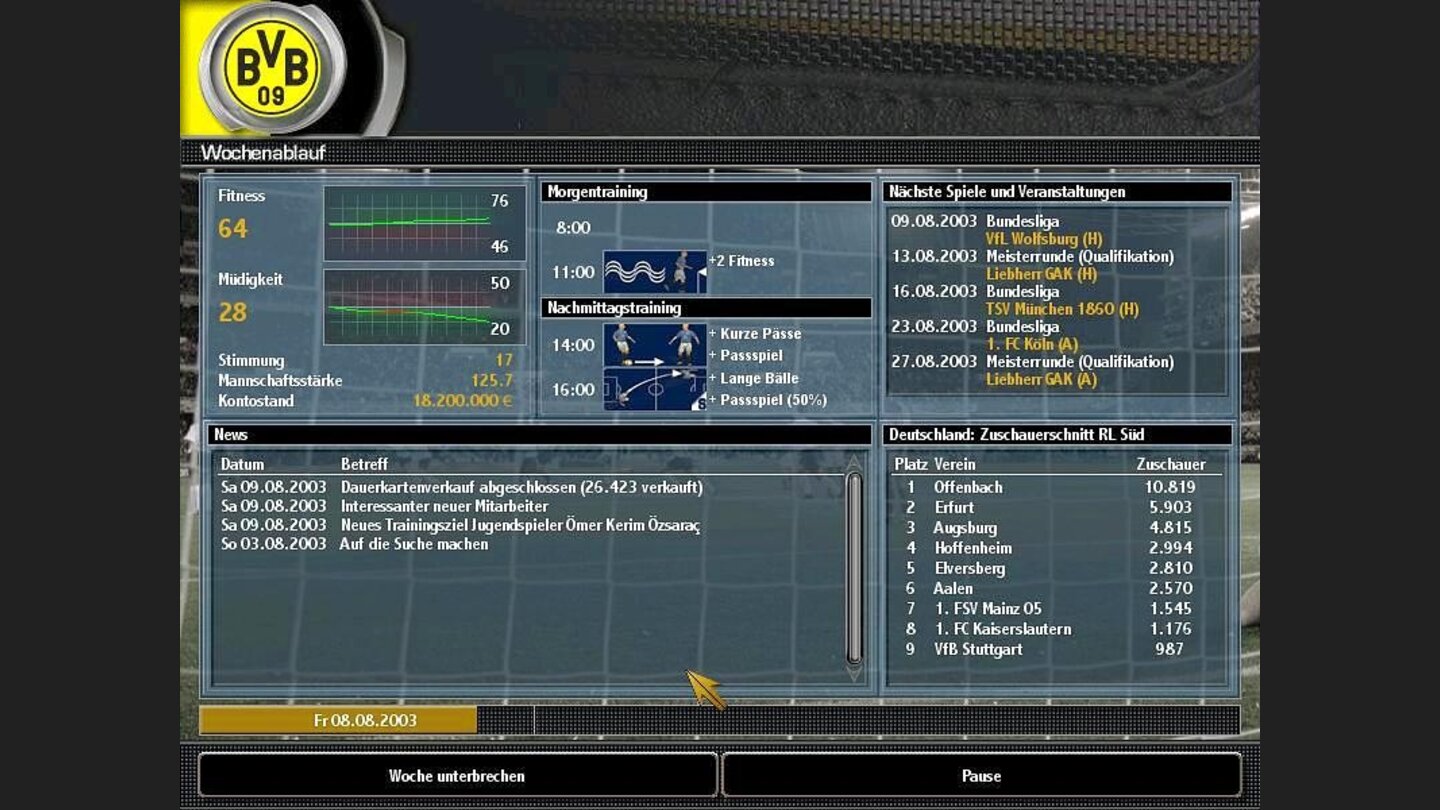Open the Fitness trend graph

coord(424,223)
